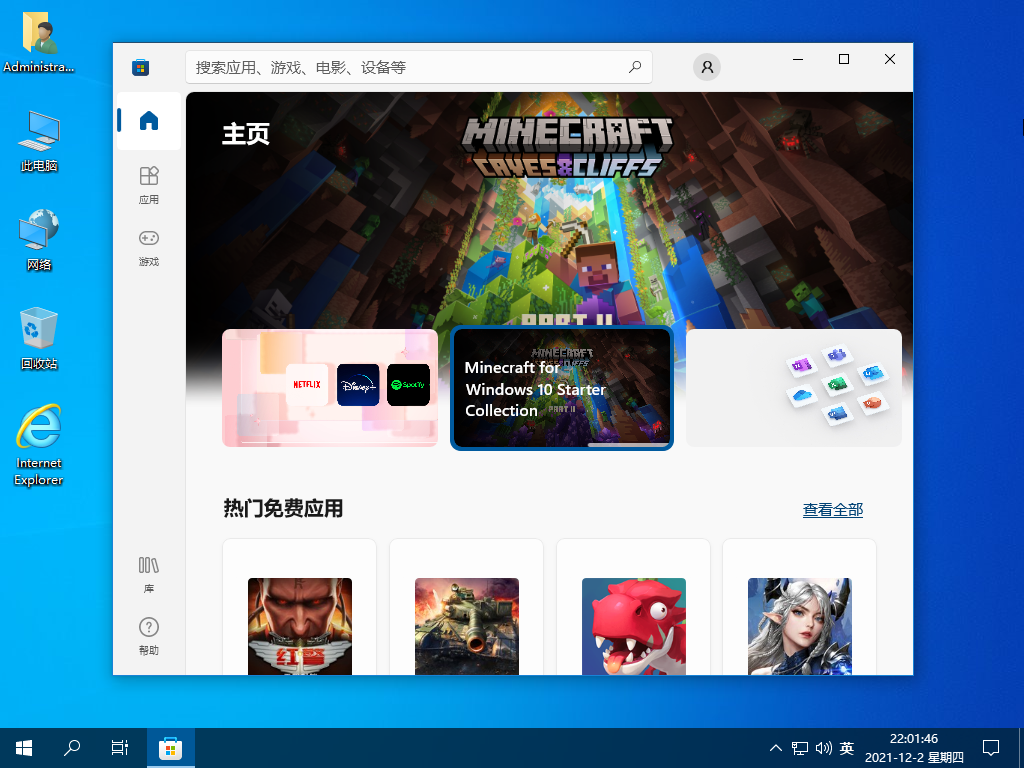This screenshot has height=768, width=1024.
Task: Click the 热门免费应用 section heading
Action: point(283,508)
